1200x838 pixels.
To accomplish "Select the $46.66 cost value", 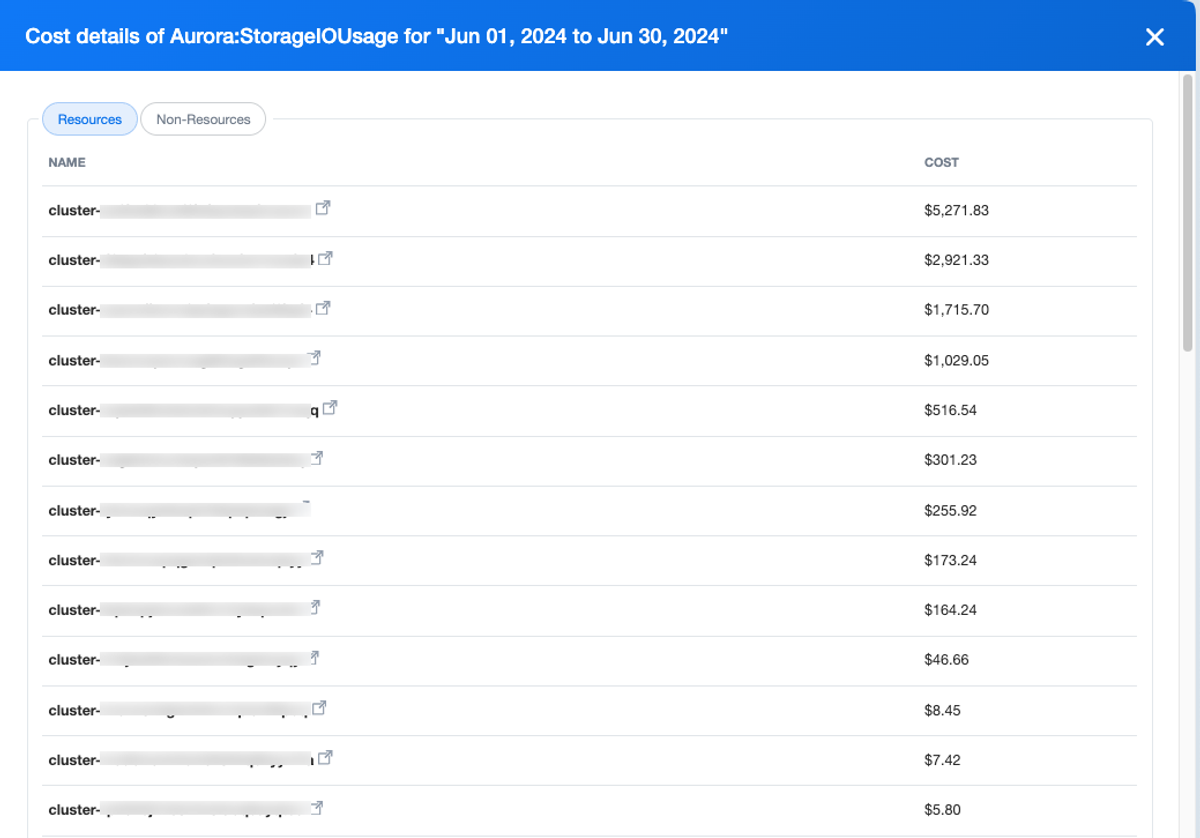I will [946, 660].
